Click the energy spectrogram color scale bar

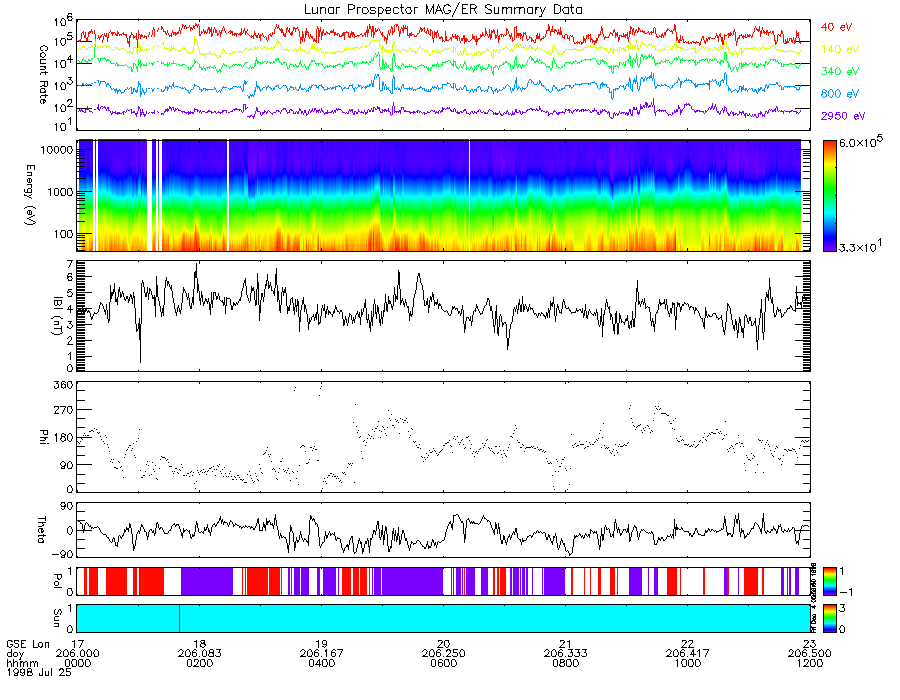tap(829, 196)
